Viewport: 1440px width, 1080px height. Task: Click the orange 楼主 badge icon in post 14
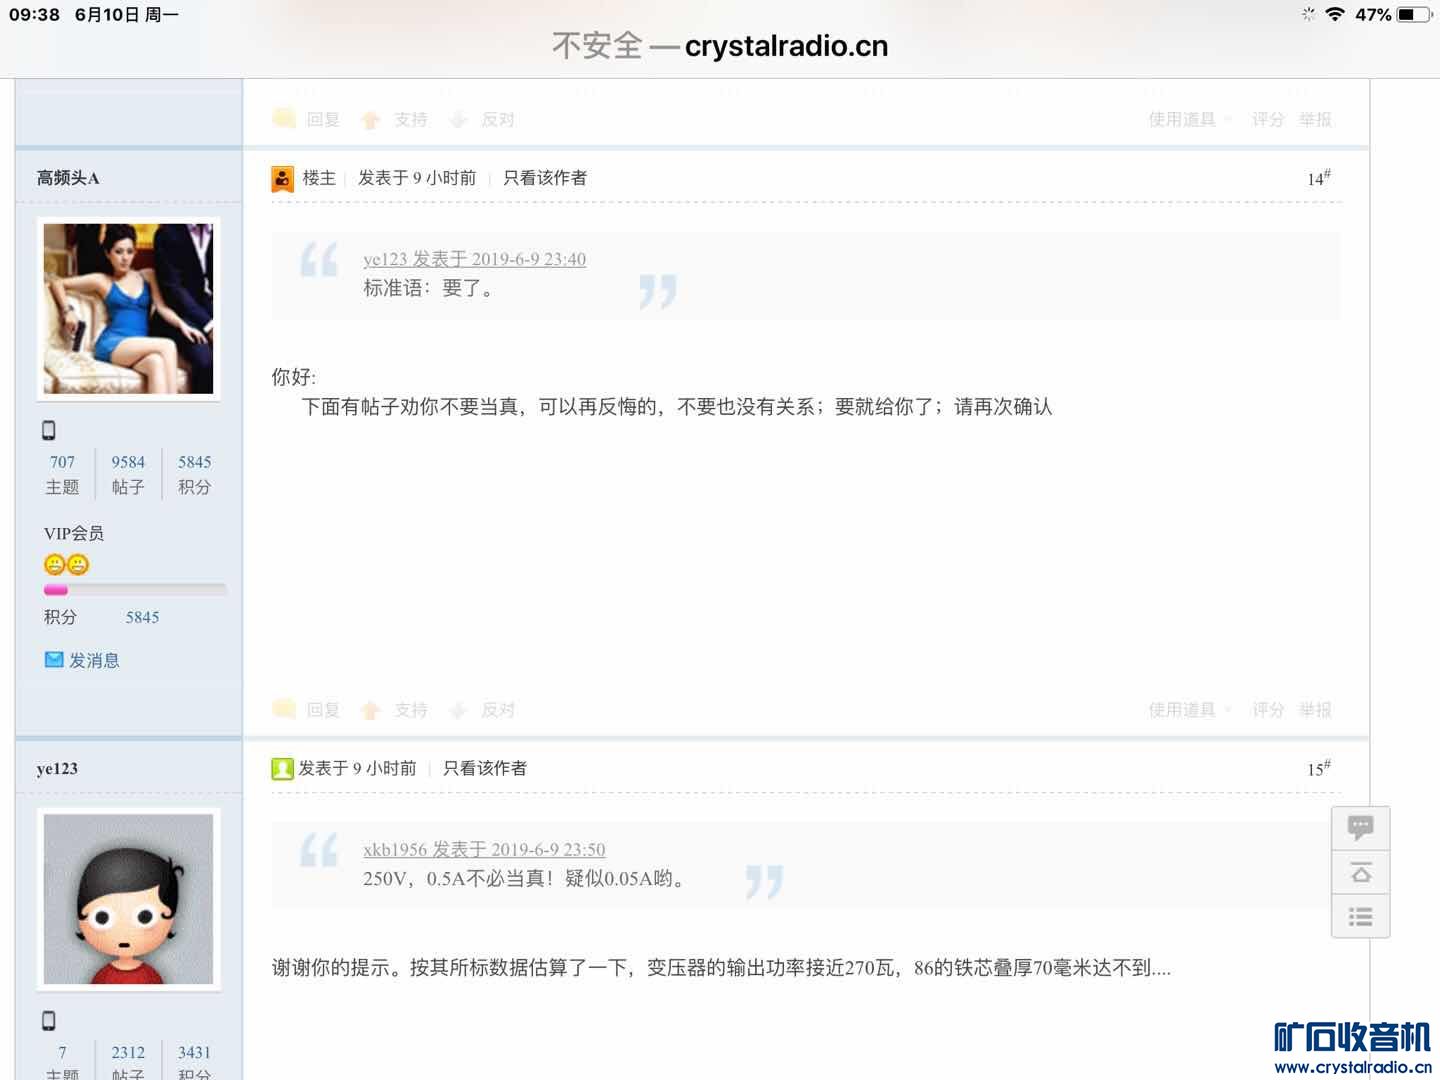tap(283, 179)
